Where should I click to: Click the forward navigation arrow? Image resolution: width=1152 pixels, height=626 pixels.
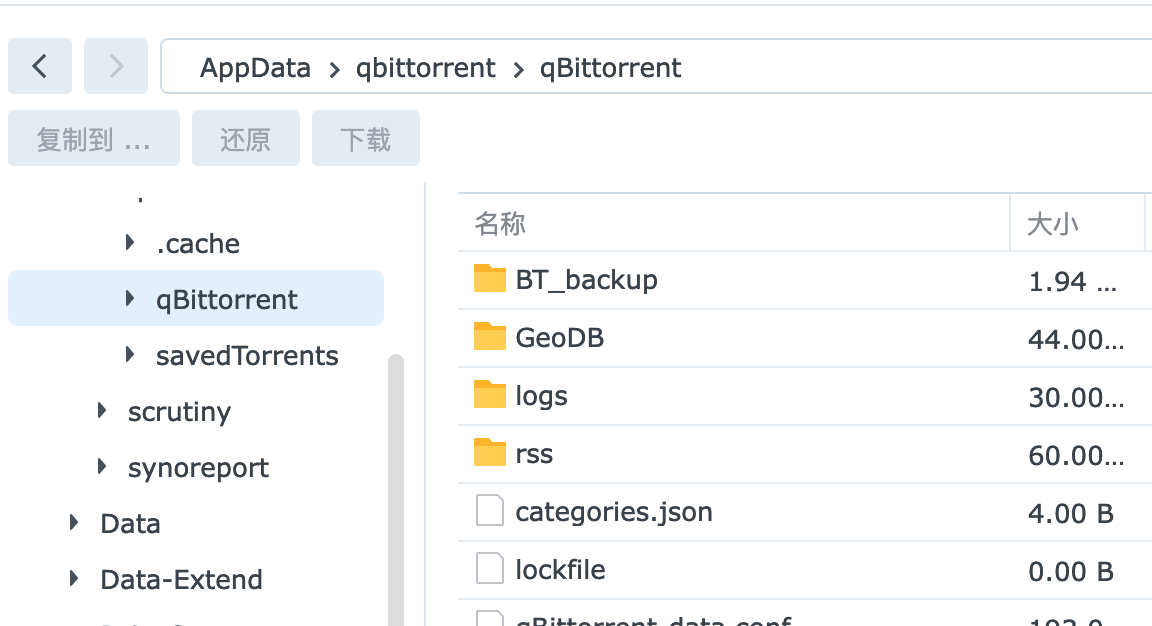pyautogui.click(x=116, y=66)
